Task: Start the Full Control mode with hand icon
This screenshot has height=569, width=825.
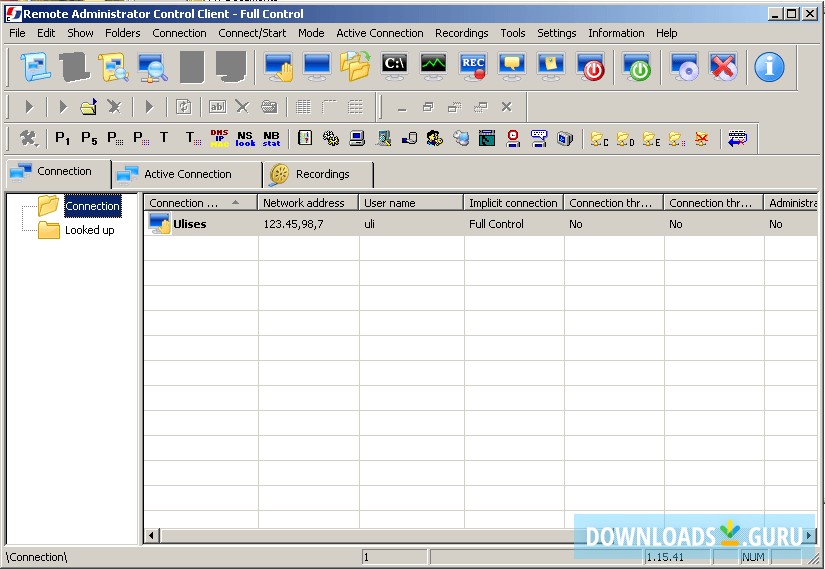Action: tap(278, 67)
